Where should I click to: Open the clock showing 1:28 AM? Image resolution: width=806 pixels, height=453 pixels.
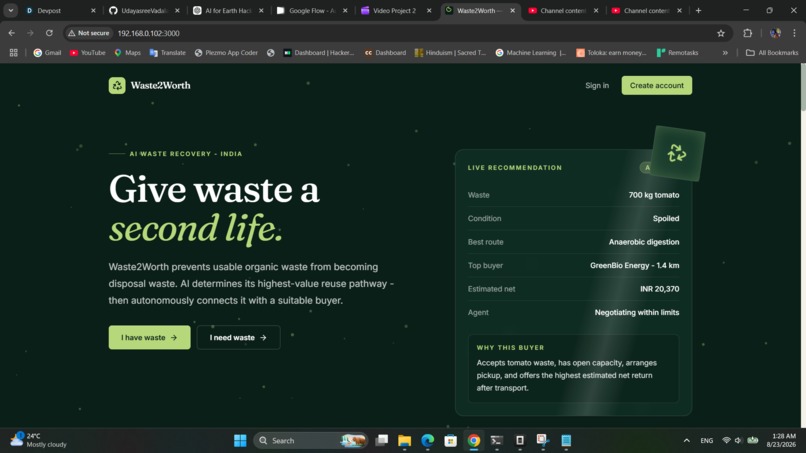tap(781, 440)
